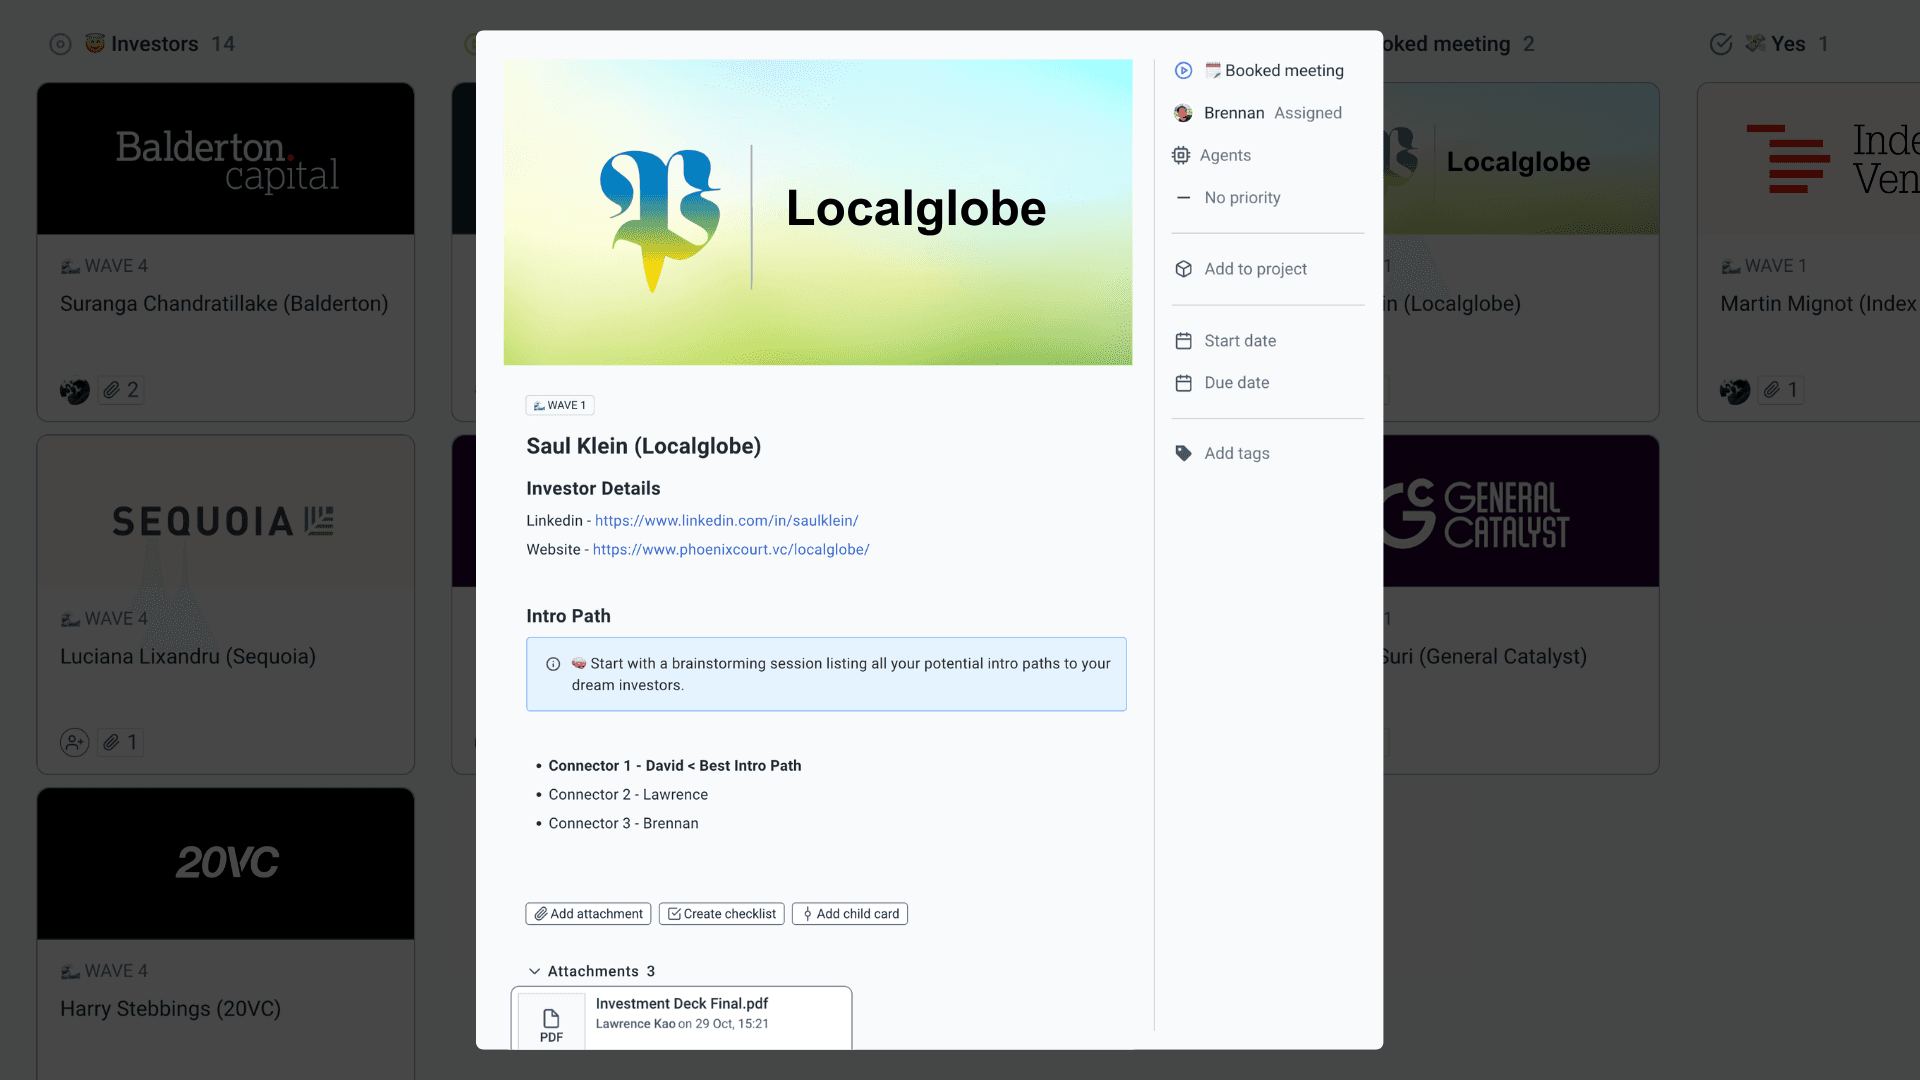The image size is (1920, 1080).
Task: Click the card title Saul Klein (Localglobe)
Action: pos(643,446)
